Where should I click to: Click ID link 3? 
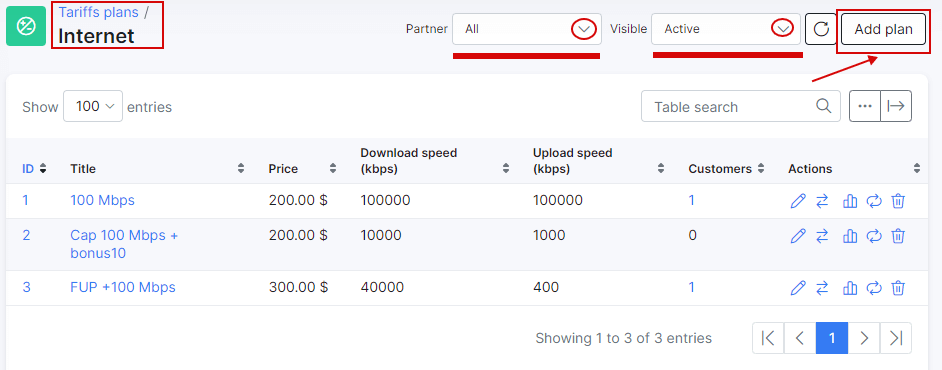[x=26, y=288]
